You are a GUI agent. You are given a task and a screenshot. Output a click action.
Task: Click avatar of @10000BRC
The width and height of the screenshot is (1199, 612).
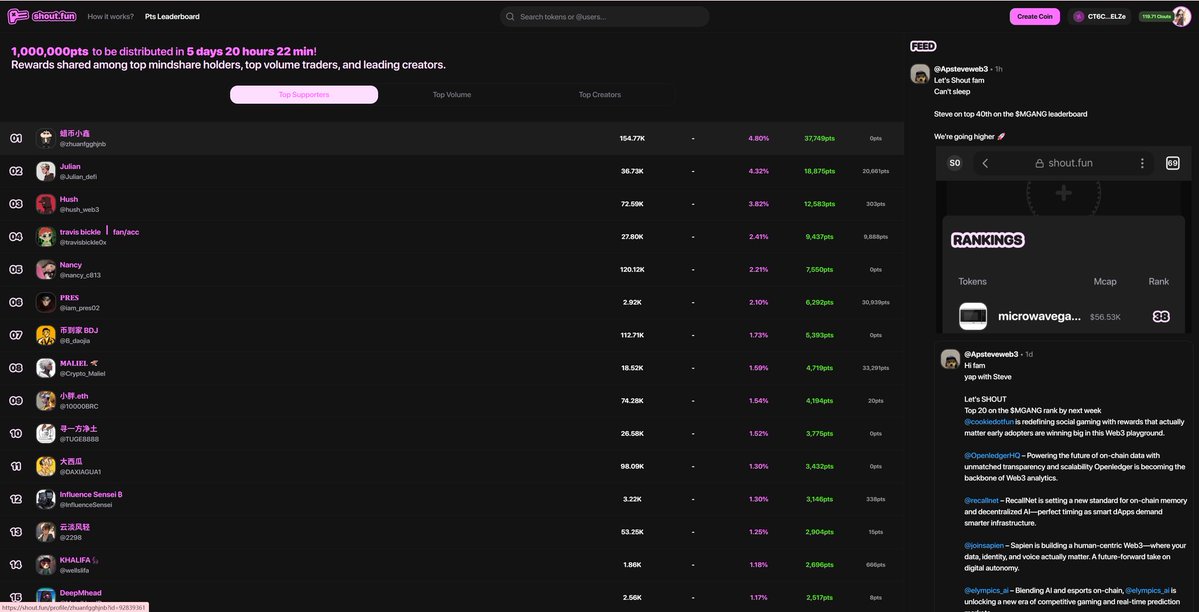click(46, 401)
